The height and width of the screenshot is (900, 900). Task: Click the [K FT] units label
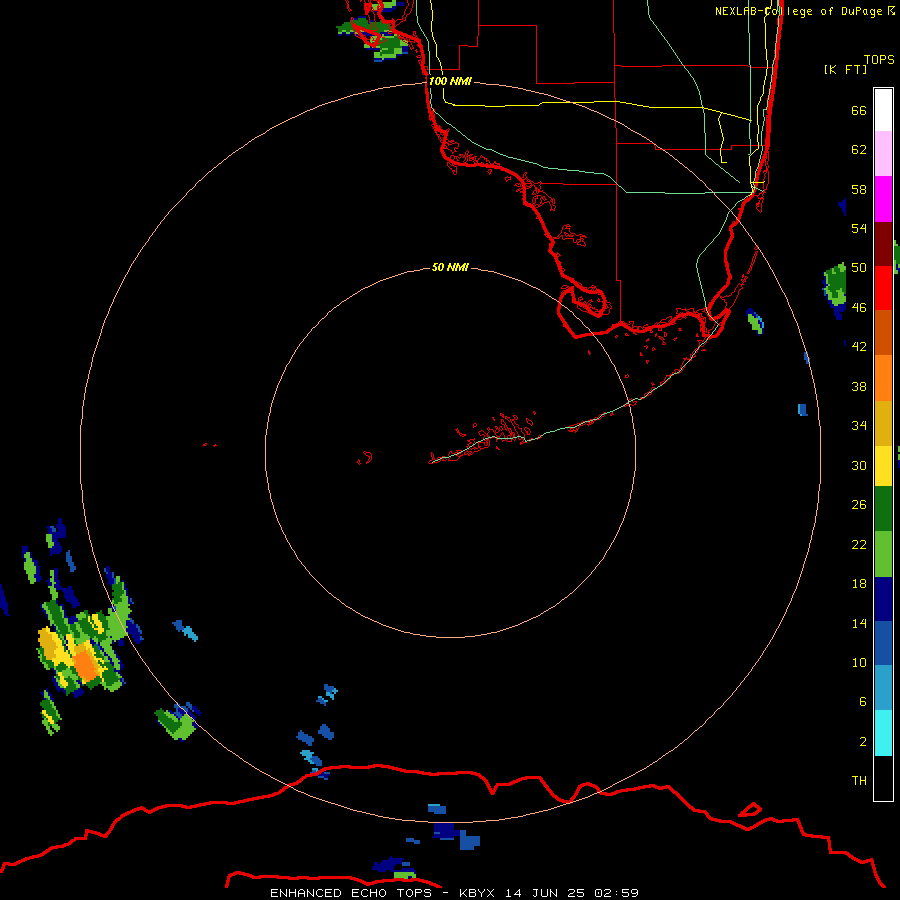[x=845, y=69]
